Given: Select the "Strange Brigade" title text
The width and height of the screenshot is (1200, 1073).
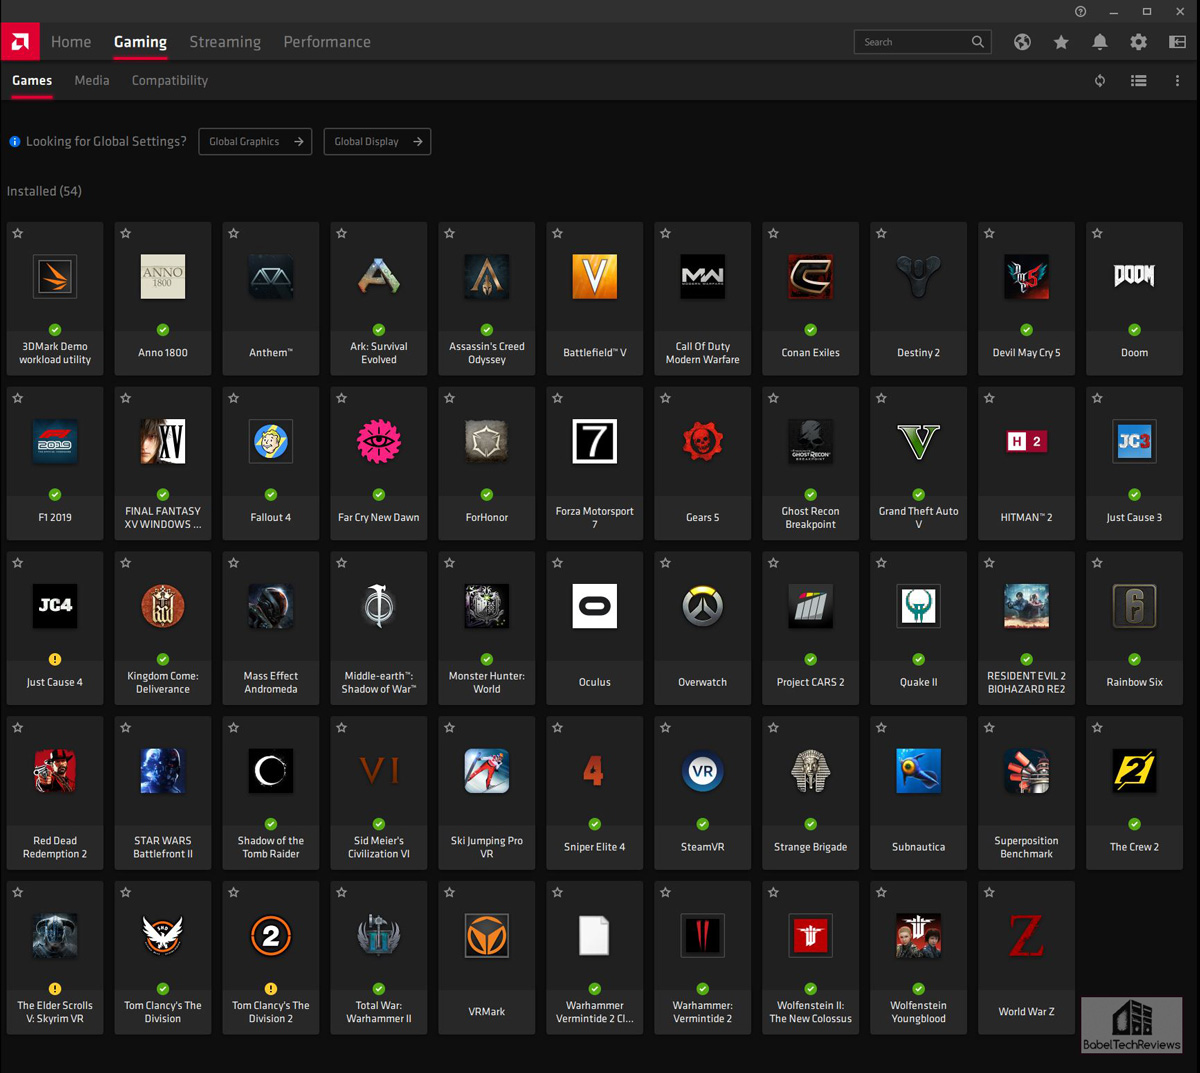Looking at the screenshot, I should [x=810, y=847].
